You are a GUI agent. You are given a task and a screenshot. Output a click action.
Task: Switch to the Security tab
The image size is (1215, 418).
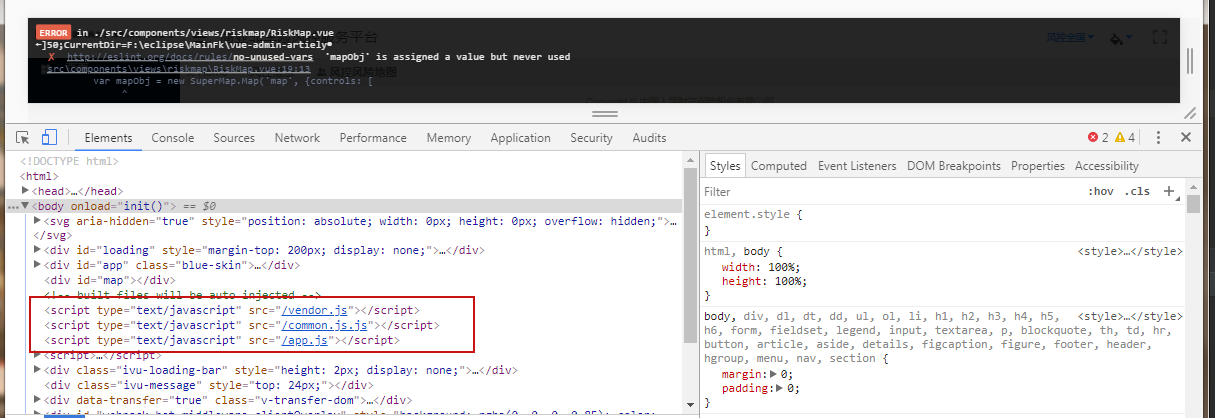point(591,138)
